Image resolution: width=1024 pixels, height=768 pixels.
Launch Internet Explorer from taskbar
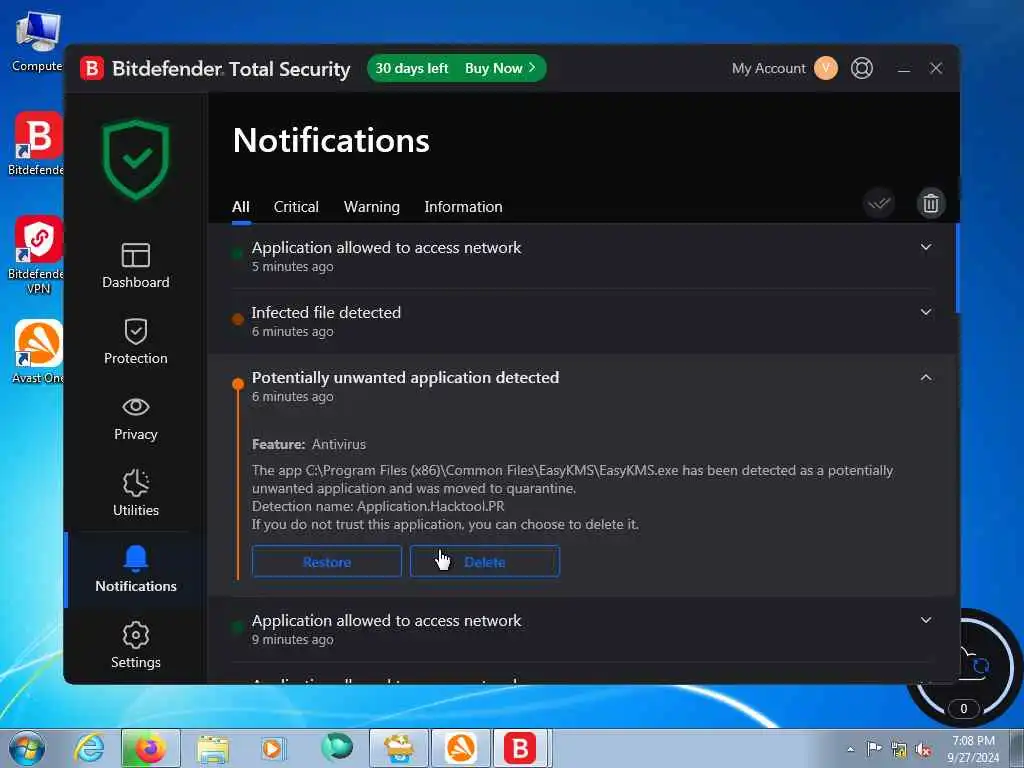pos(89,748)
